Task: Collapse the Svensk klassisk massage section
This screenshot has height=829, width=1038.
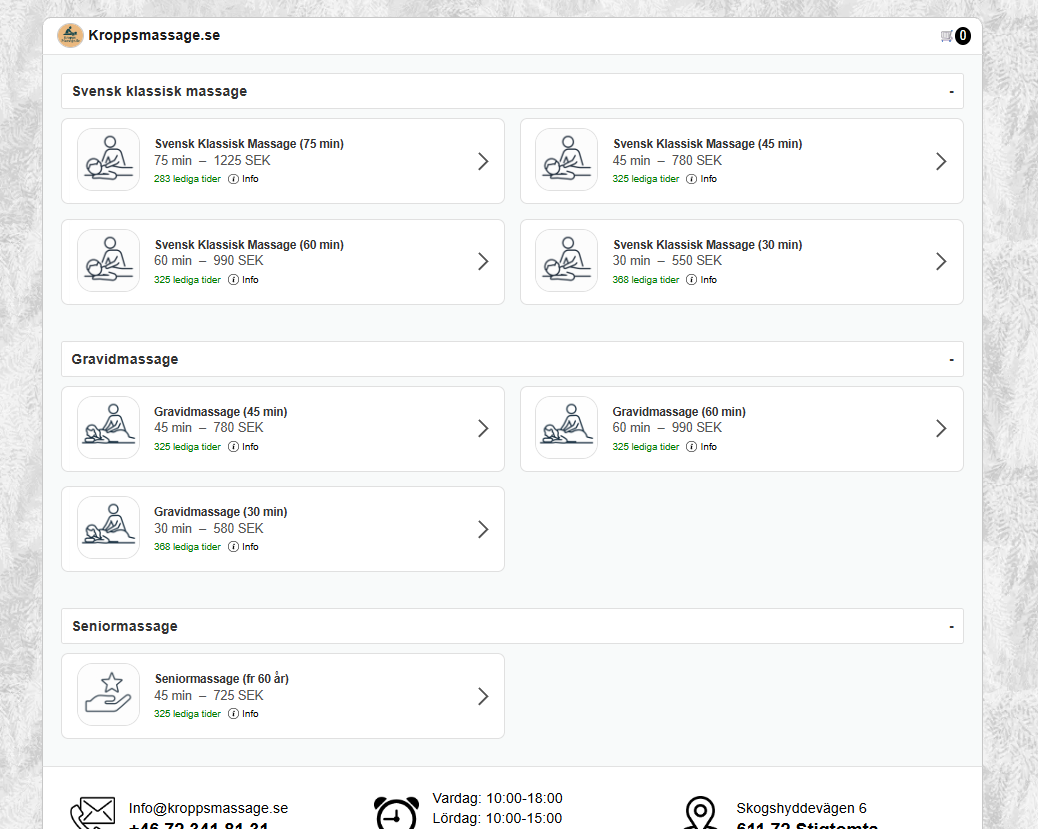Action: coord(950,90)
